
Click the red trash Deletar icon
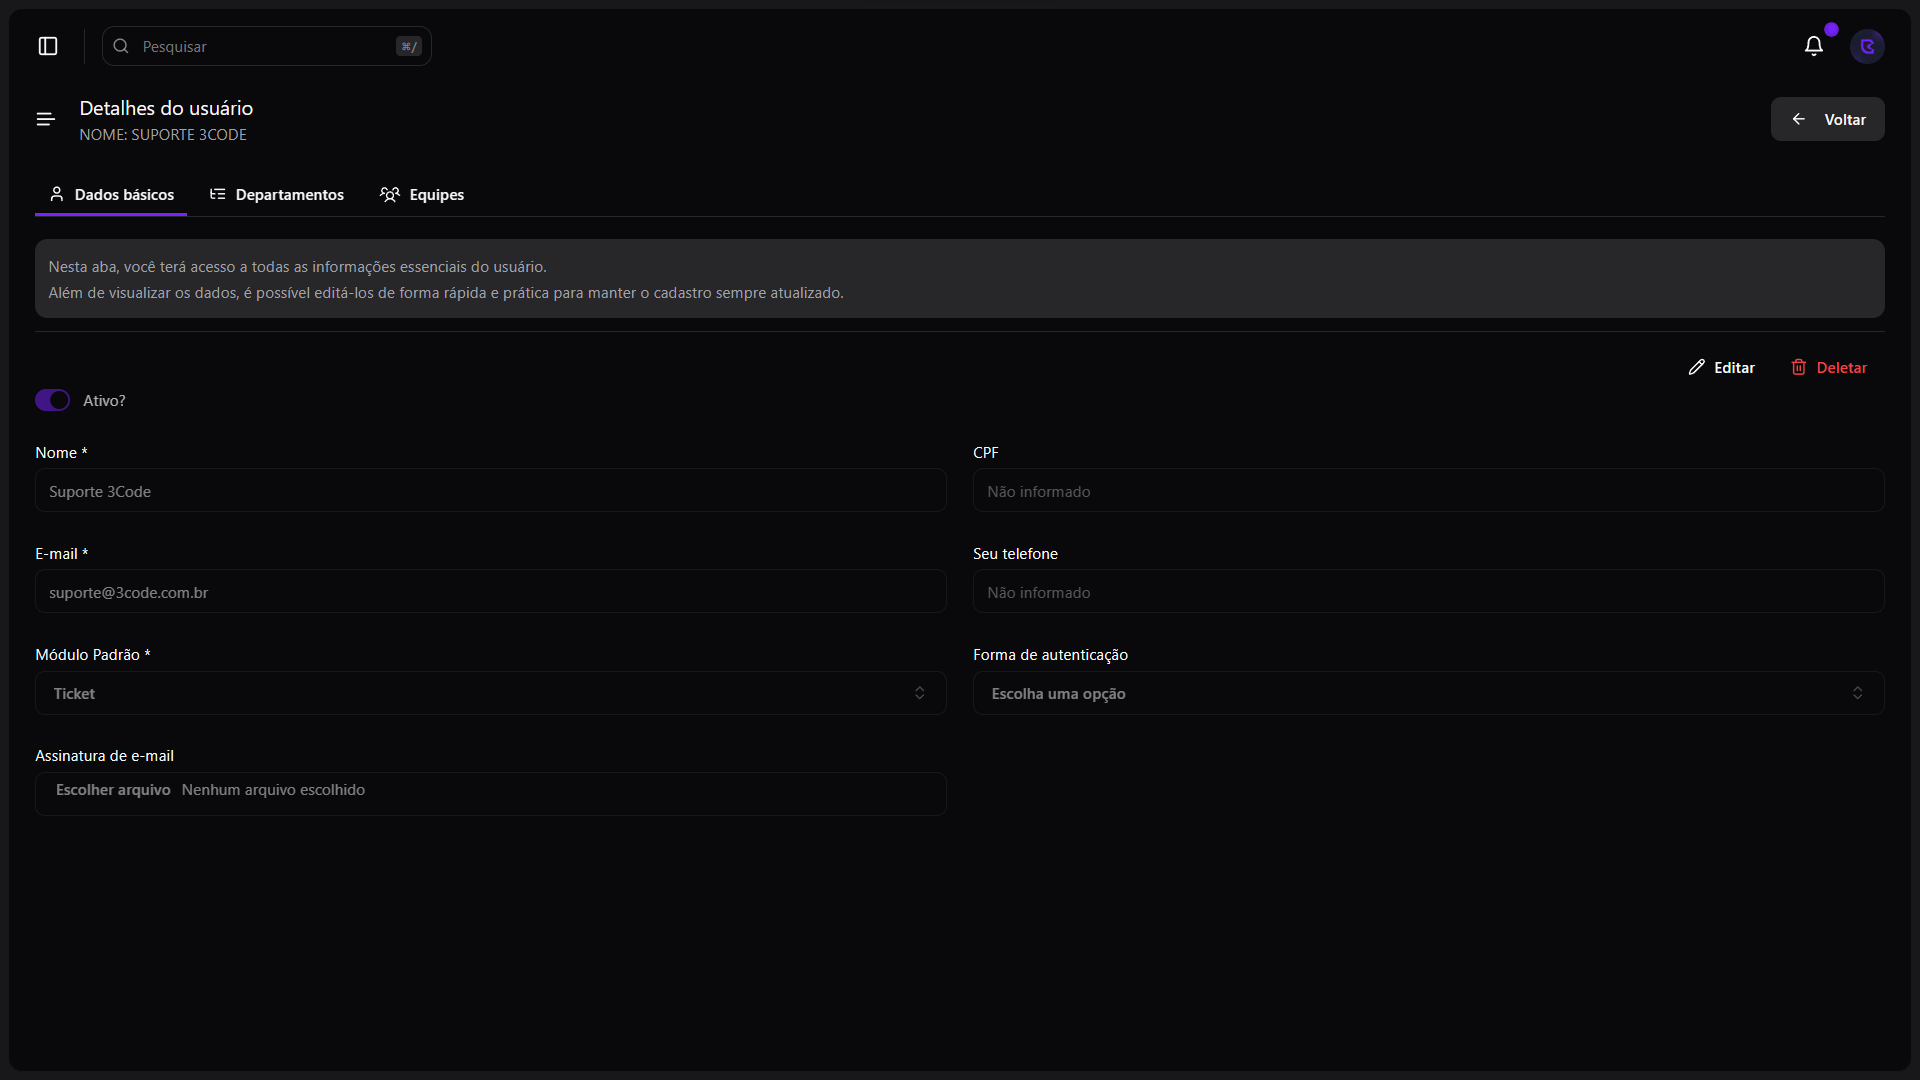pos(1799,367)
